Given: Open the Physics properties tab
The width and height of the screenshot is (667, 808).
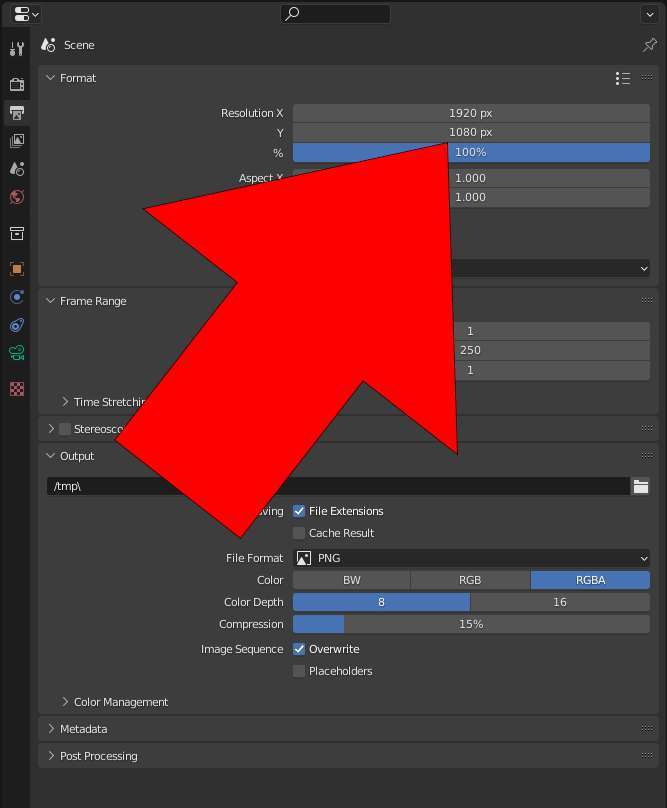Looking at the screenshot, I should click(x=16, y=297).
